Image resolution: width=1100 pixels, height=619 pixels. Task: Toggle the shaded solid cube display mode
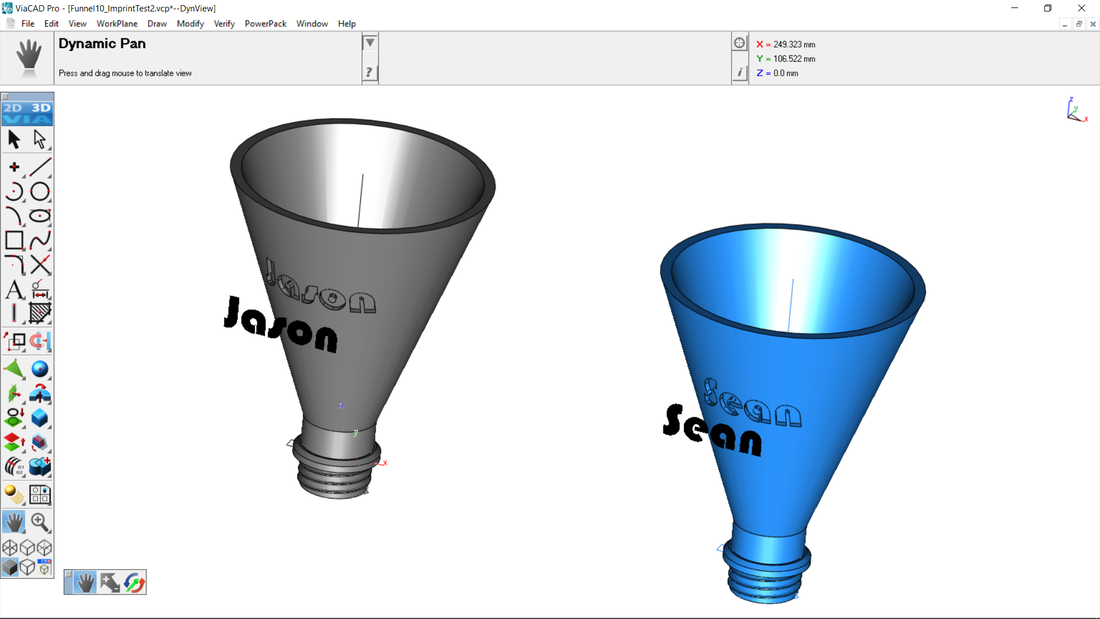point(11,567)
